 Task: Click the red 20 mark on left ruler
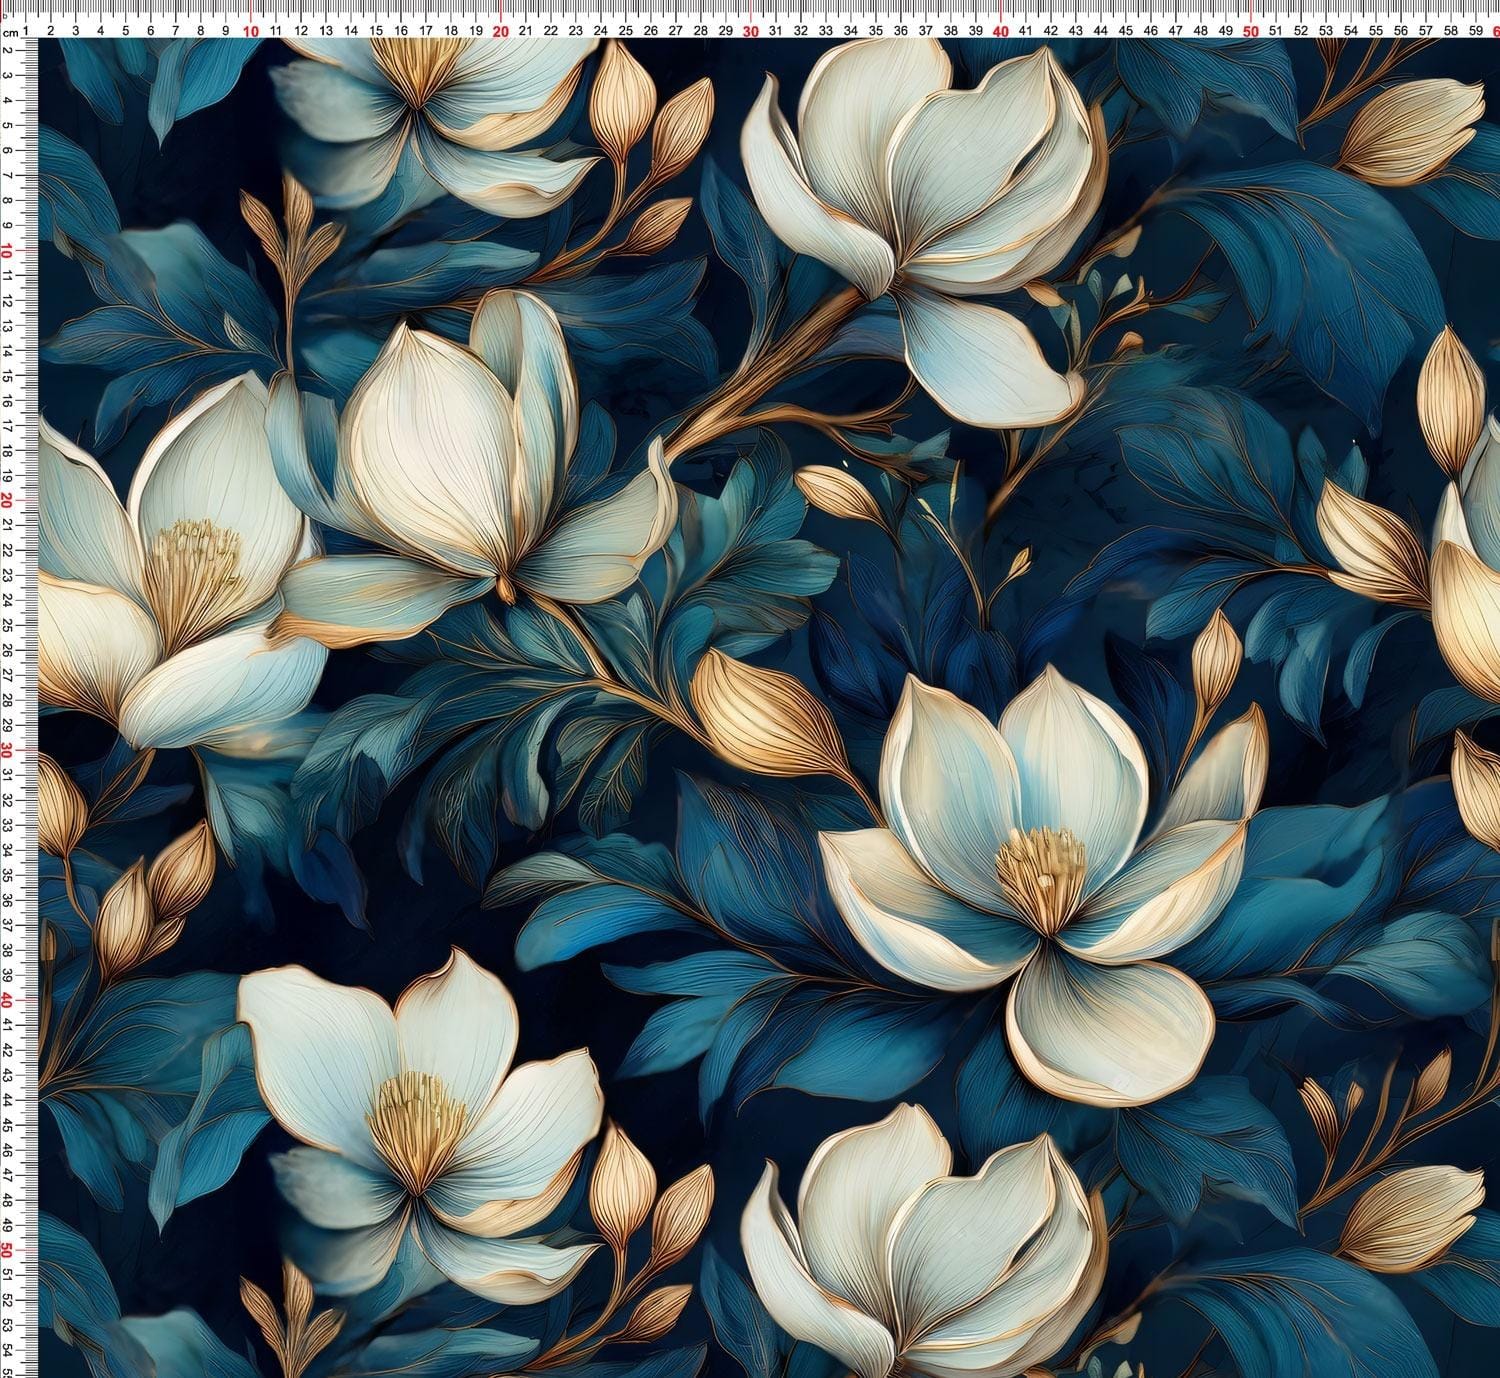pyautogui.click(x=8, y=500)
